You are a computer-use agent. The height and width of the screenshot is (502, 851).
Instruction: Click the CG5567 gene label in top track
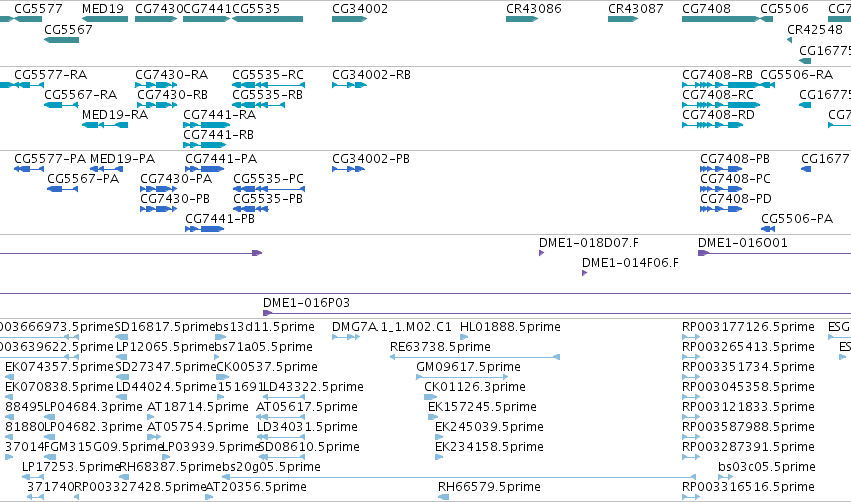pos(68,29)
